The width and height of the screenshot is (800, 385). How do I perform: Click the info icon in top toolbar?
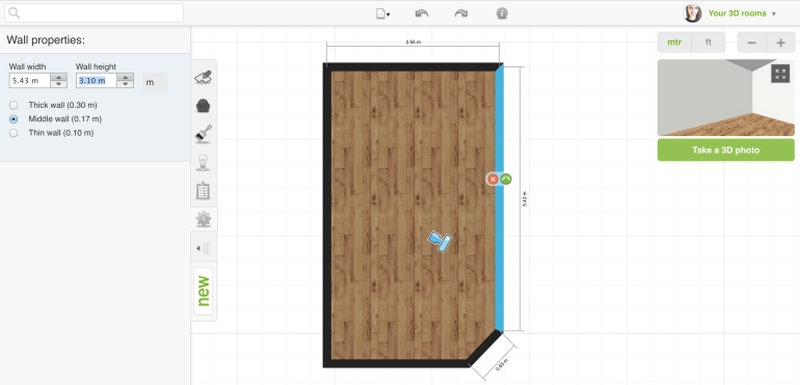[502, 14]
